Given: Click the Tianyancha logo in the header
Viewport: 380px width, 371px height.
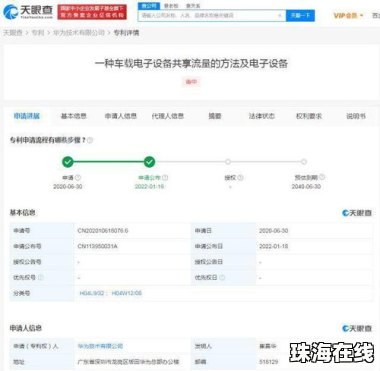Looking at the screenshot, I should point(28,12).
